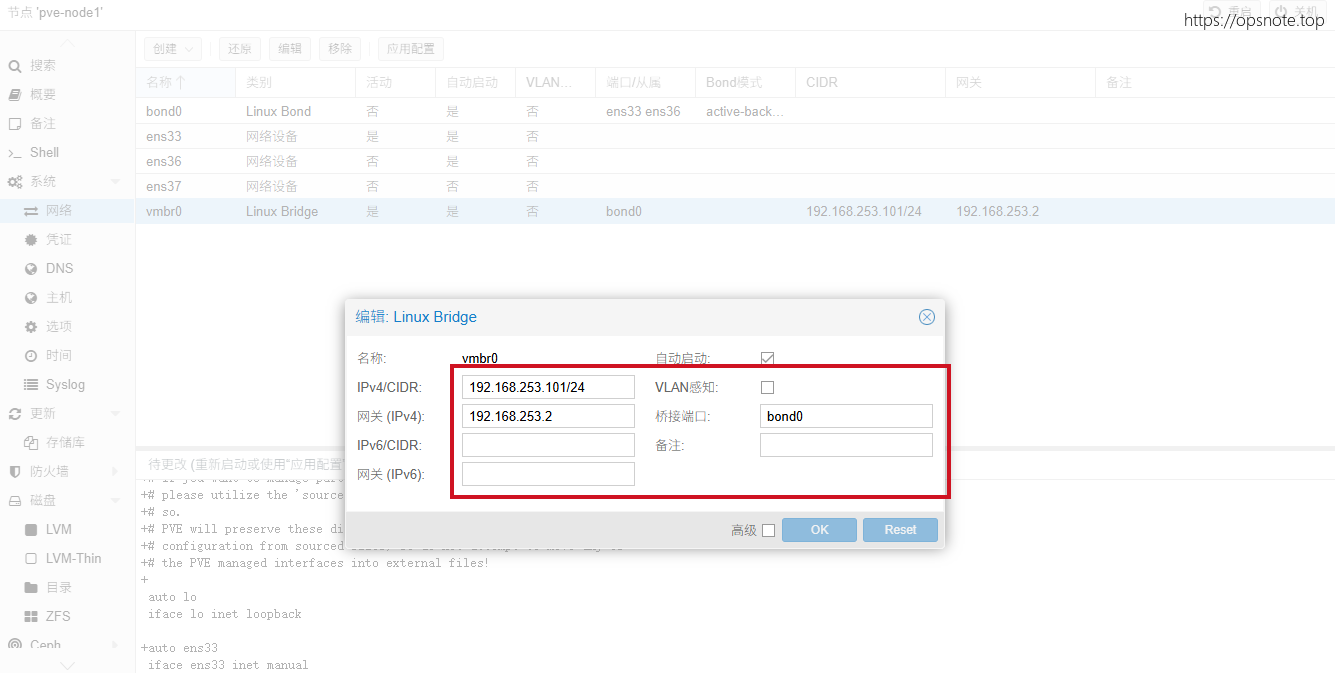
Task: Open the Shell console icon
Action: pyautogui.click(x=15, y=153)
